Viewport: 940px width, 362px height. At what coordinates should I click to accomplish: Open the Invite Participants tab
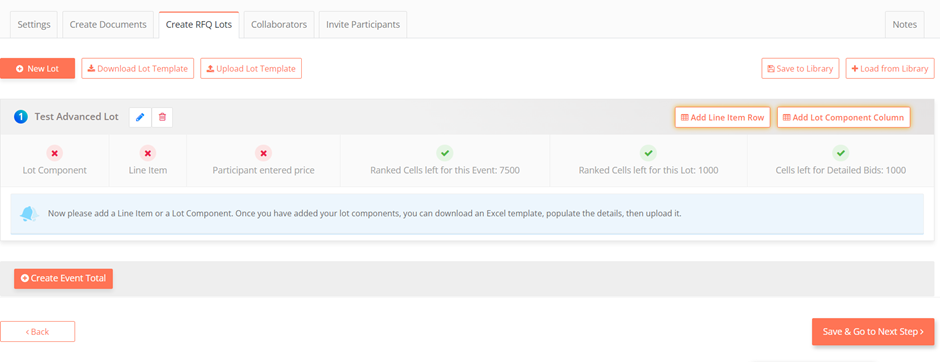[363, 25]
